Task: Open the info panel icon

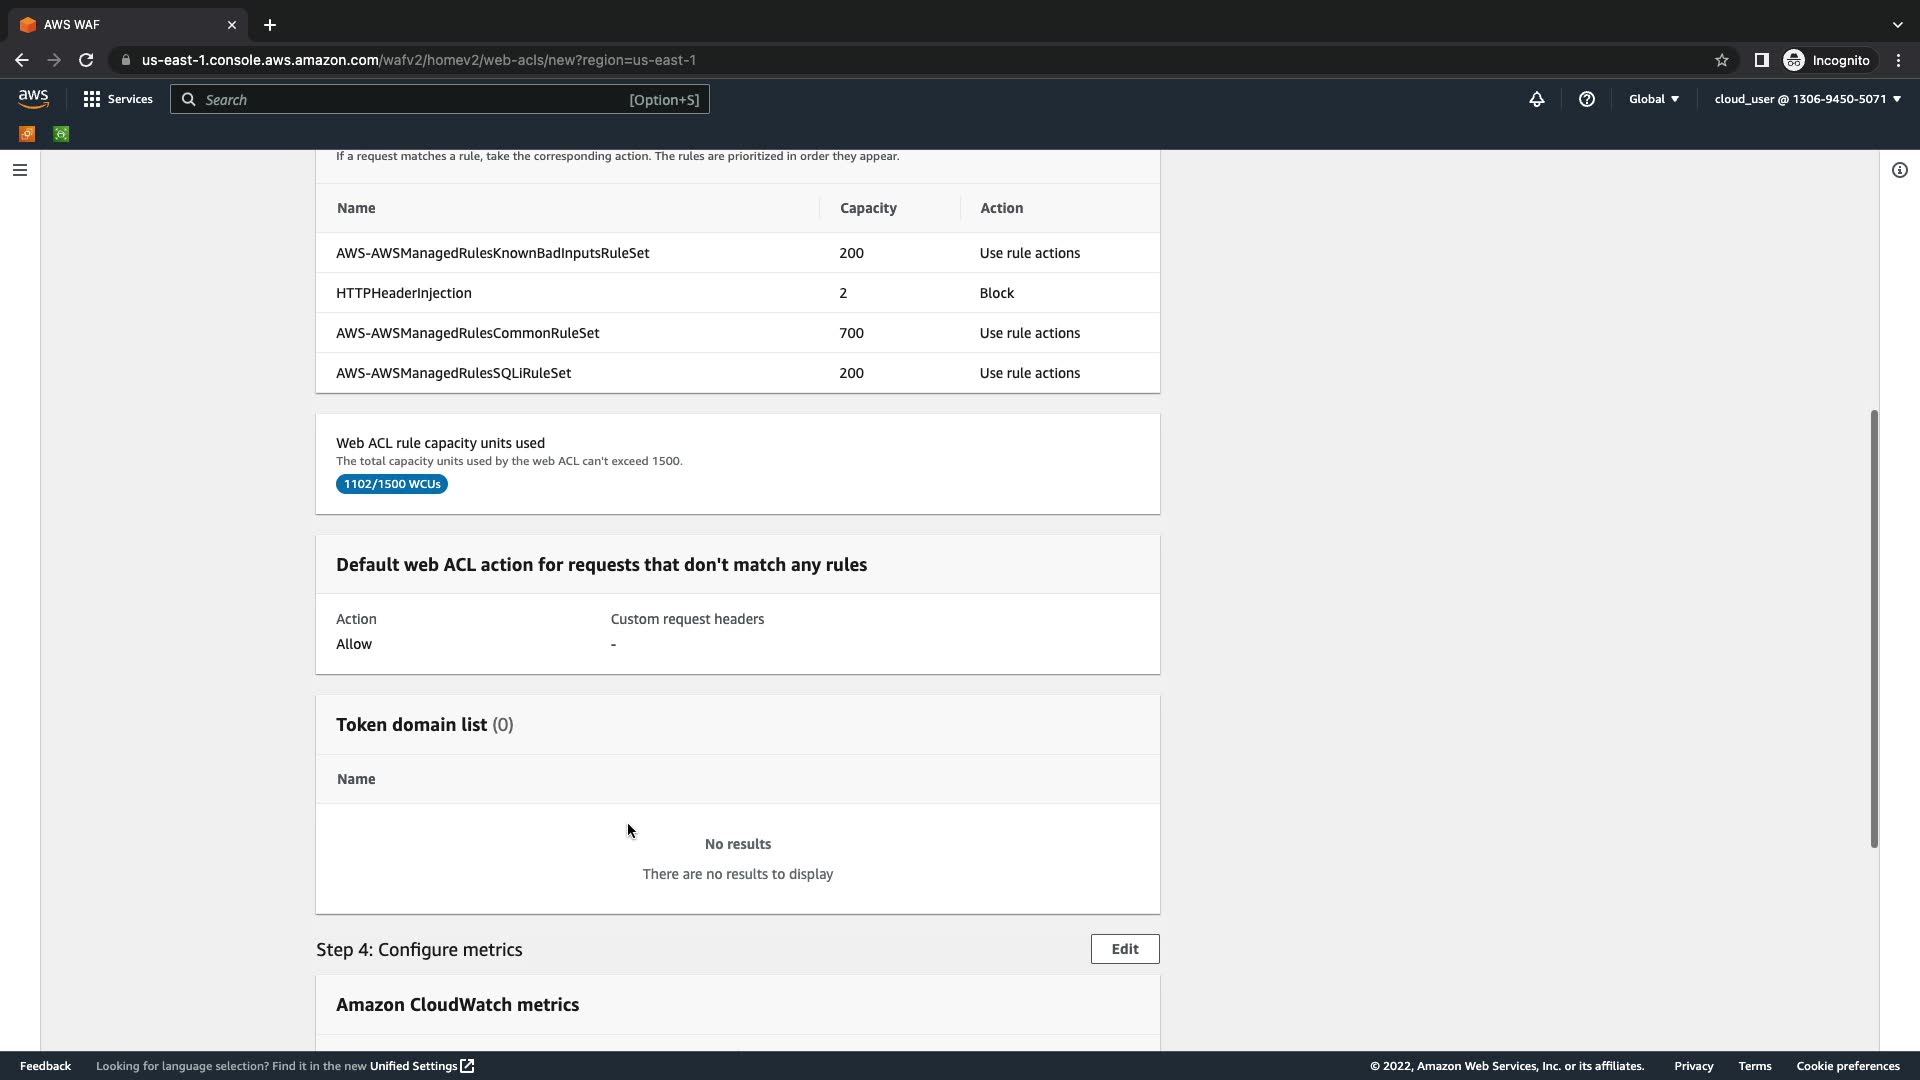Action: tap(1900, 170)
